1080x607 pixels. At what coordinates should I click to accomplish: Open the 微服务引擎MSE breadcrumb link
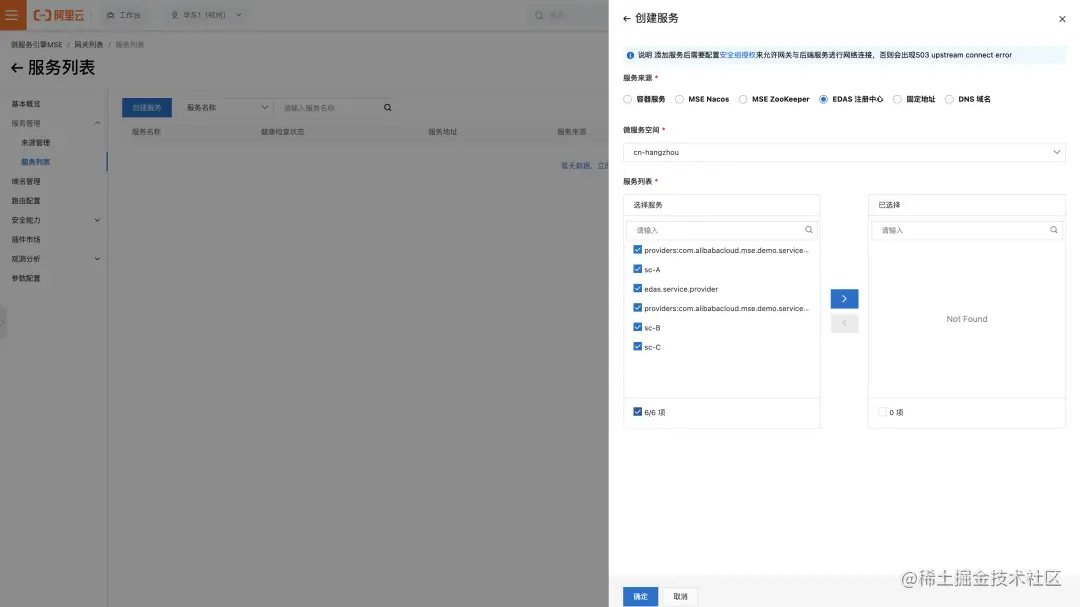37,45
